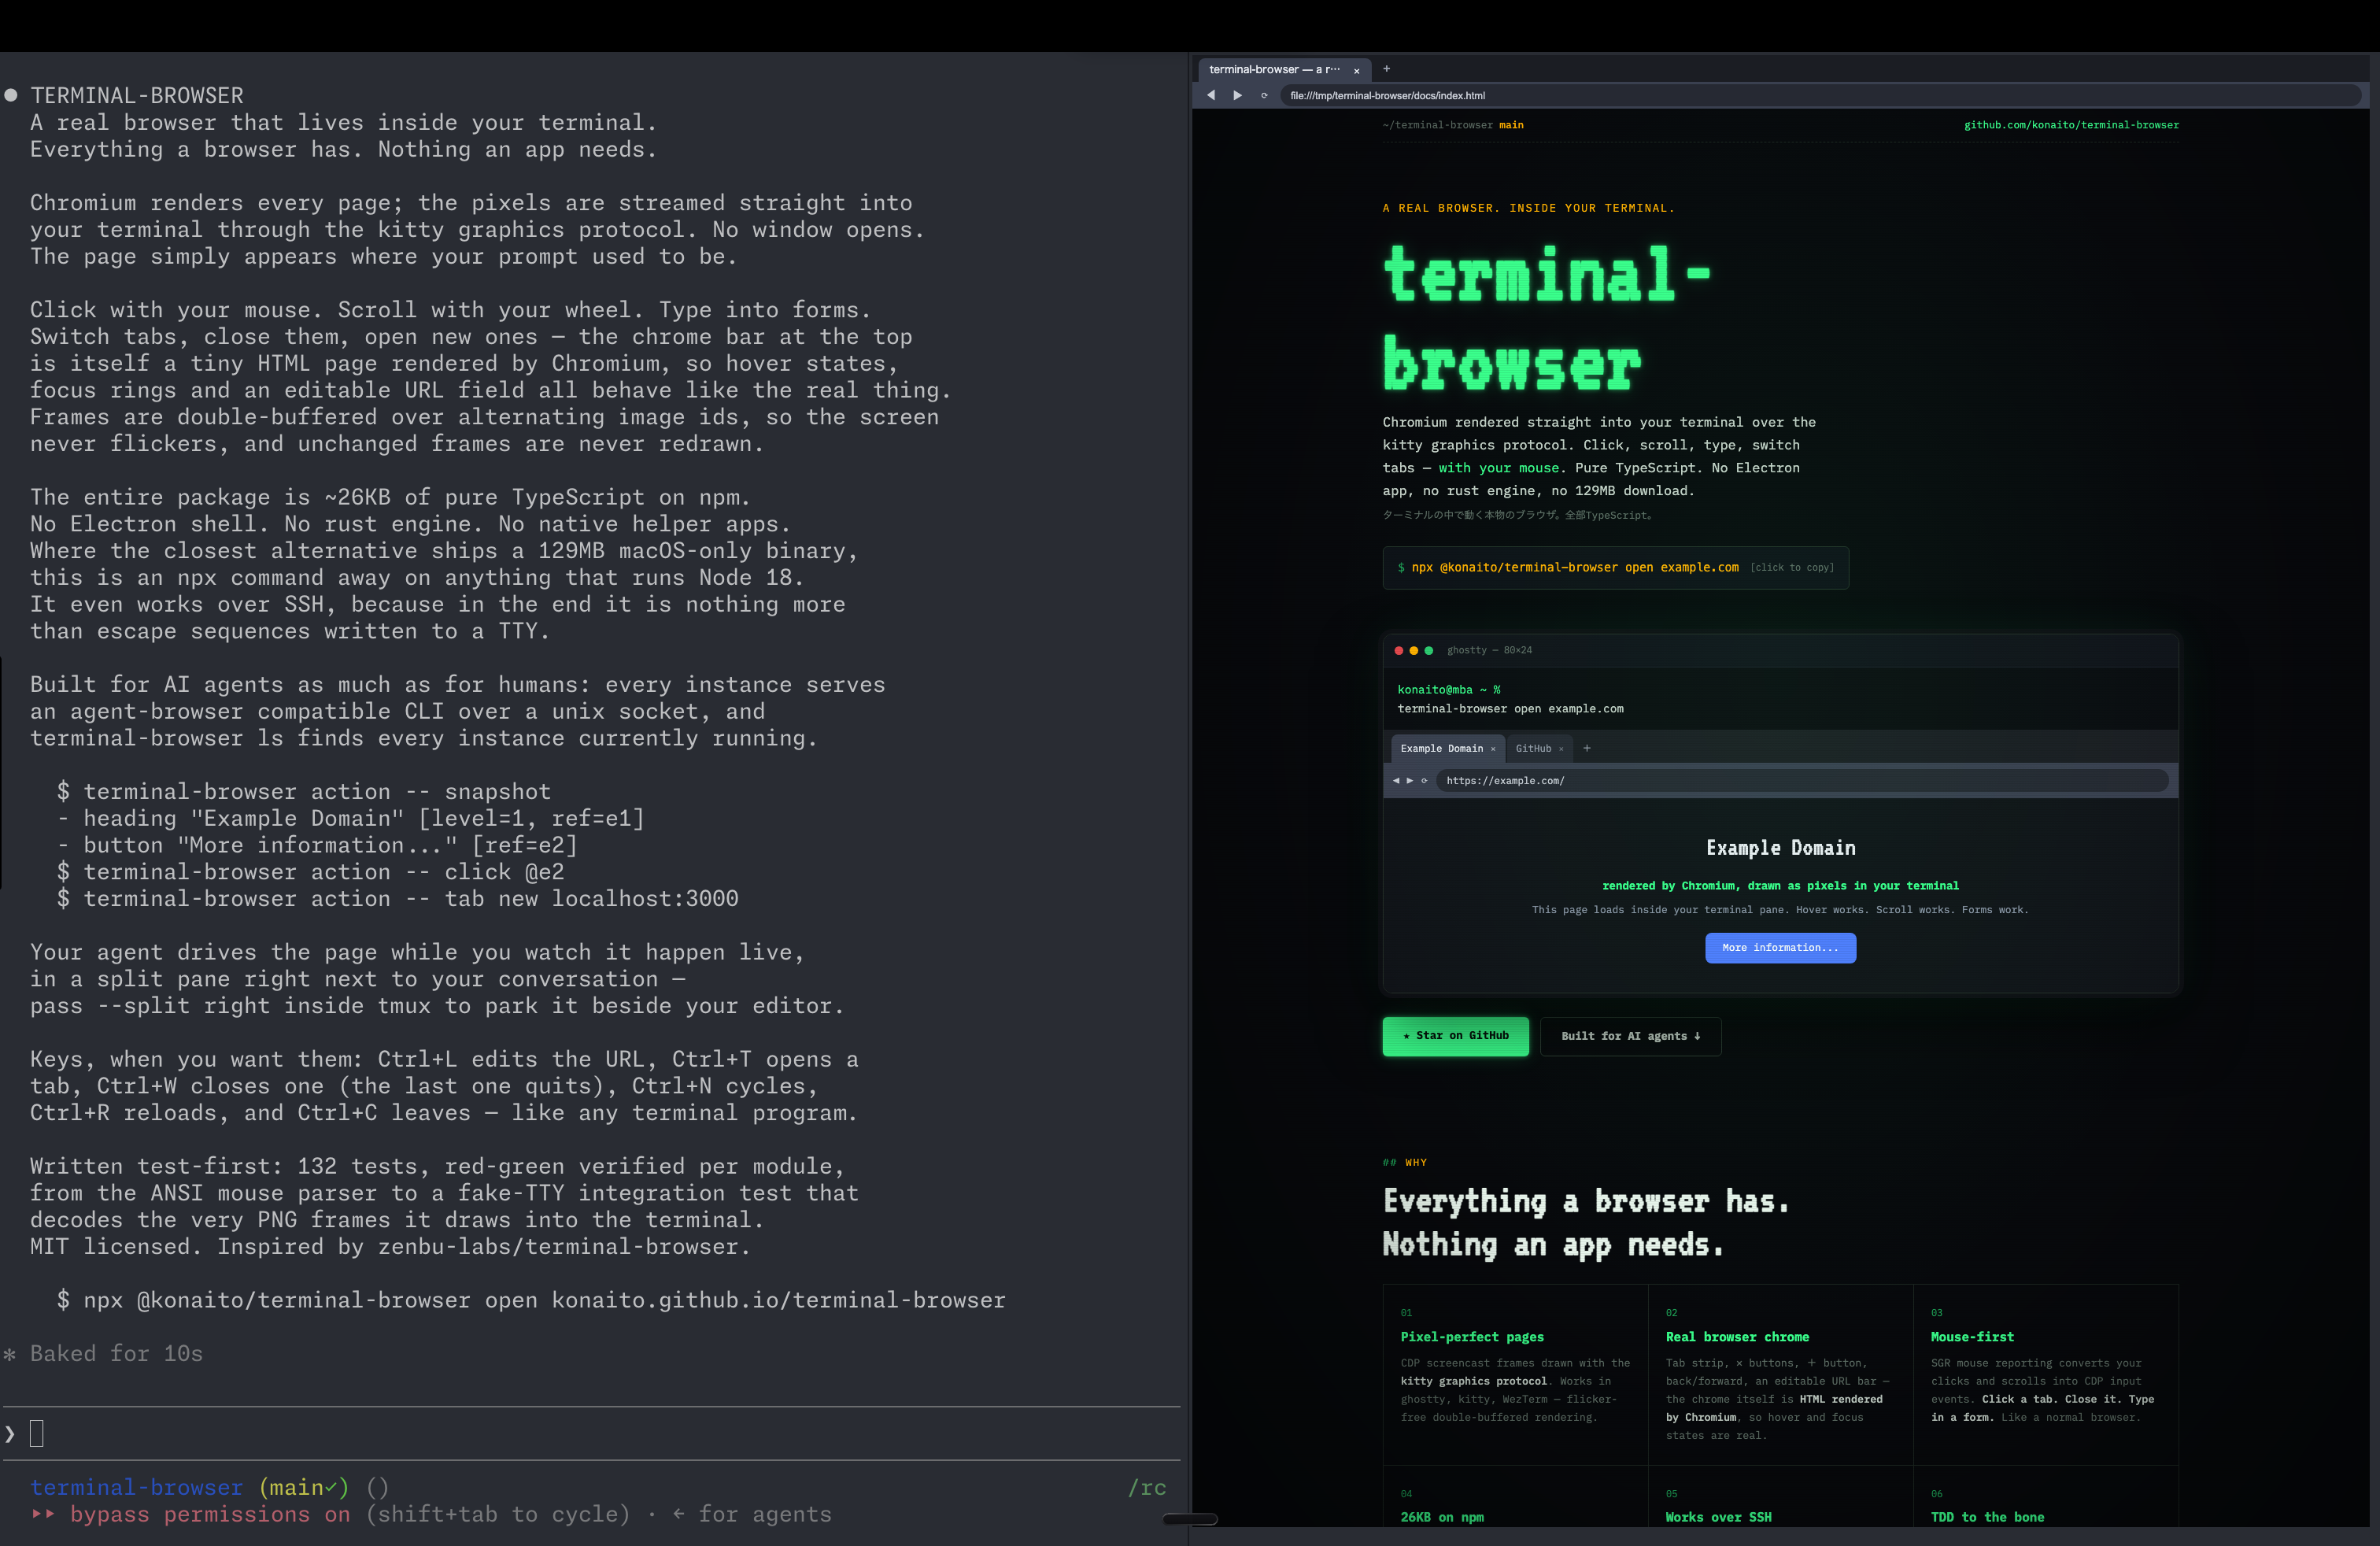The image size is (2380, 1546).
Task: Click 'terminal-browser (main✓)' status line text
Action: (190, 1487)
